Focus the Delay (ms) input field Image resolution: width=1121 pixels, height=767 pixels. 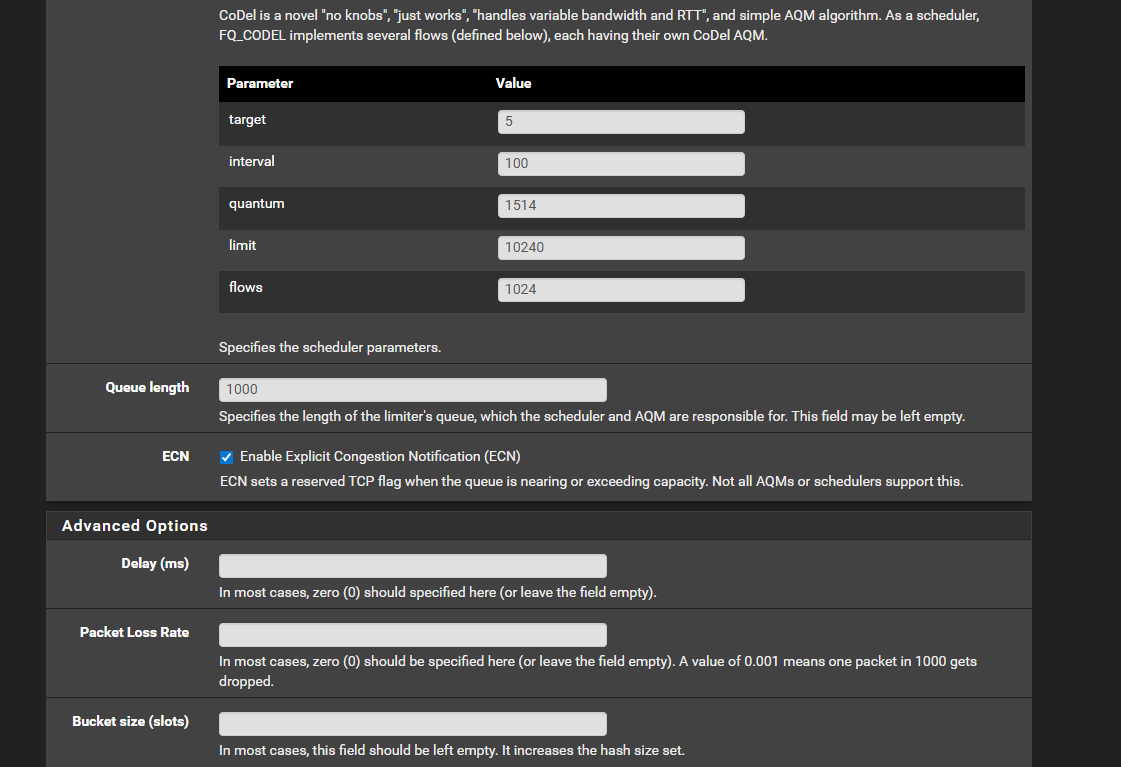tap(412, 566)
